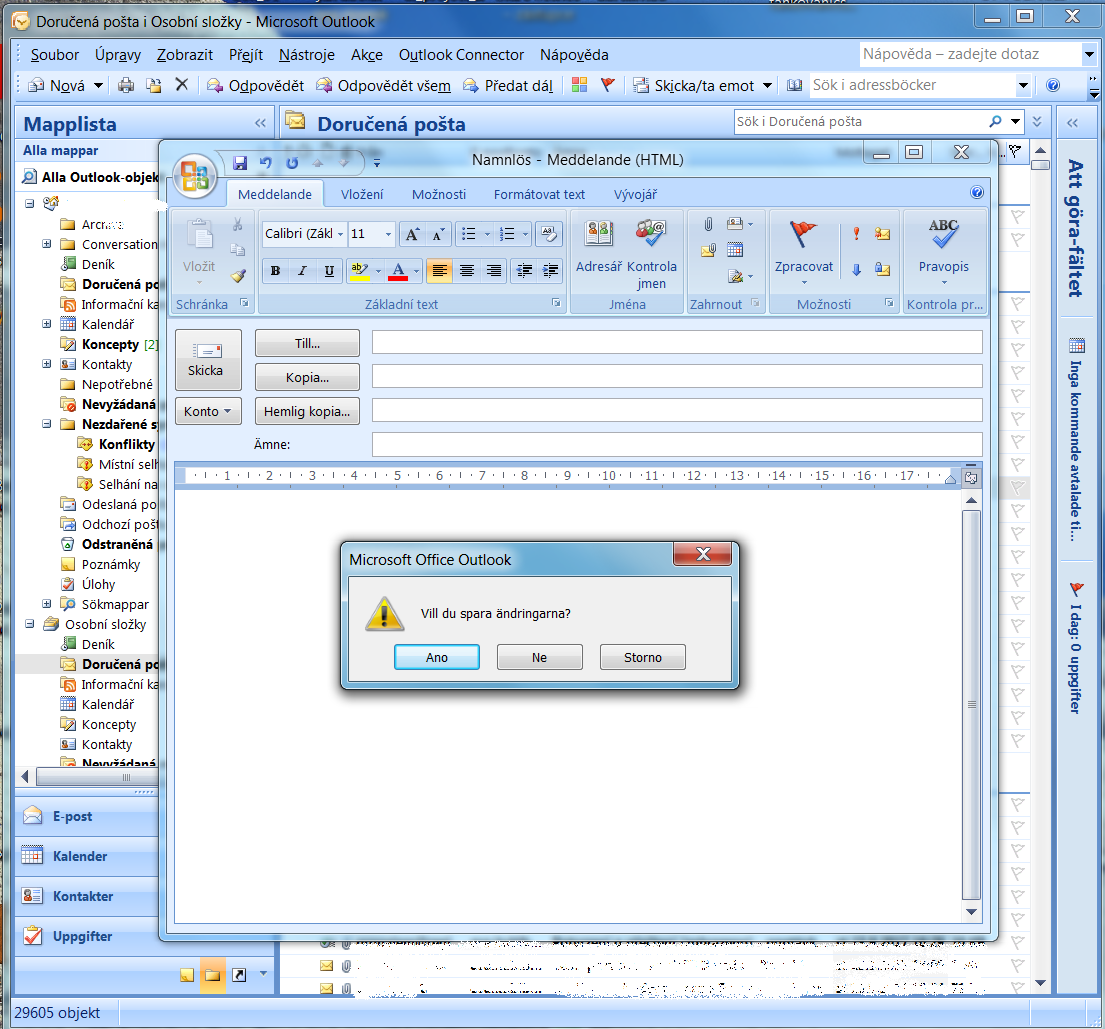Click the bullet list icon
Image resolution: width=1105 pixels, height=1029 pixels.
pos(469,234)
